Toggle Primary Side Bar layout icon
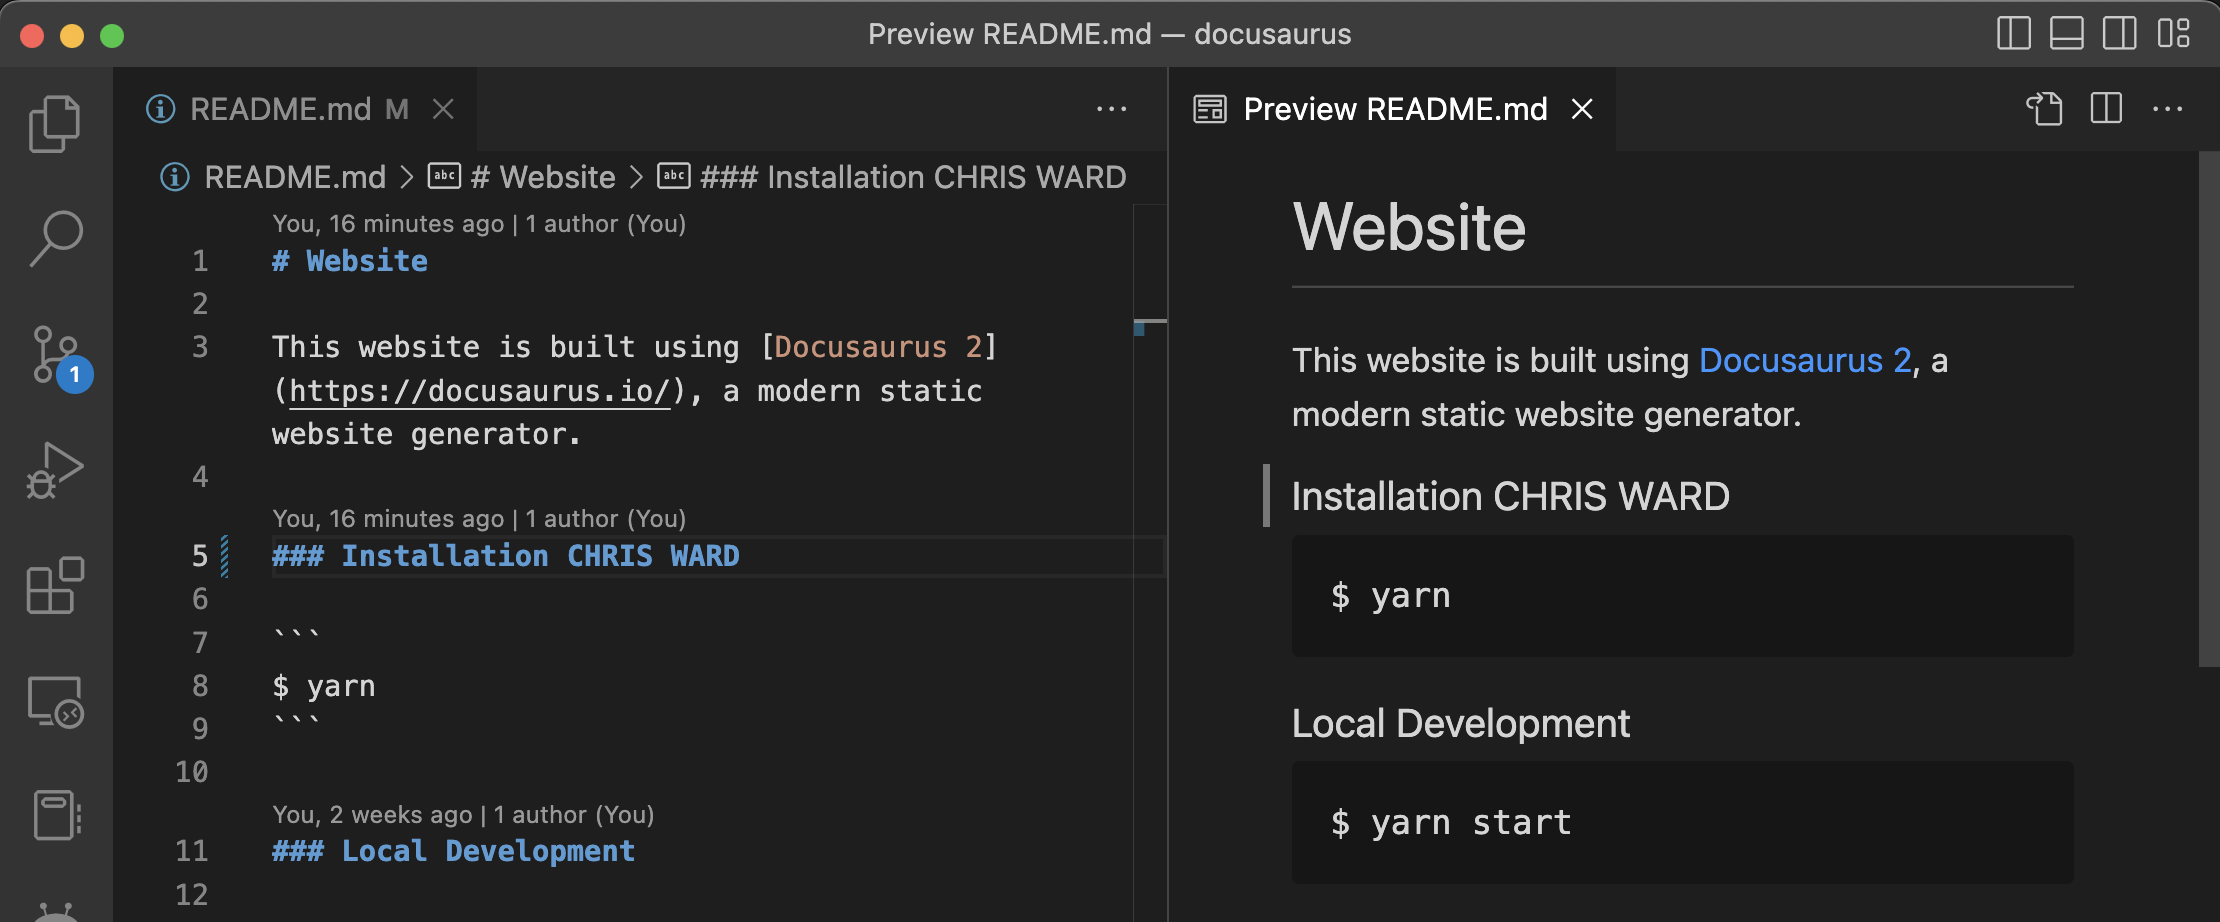Viewport: 2220px width, 922px height. pyautogui.click(x=2014, y=33)
